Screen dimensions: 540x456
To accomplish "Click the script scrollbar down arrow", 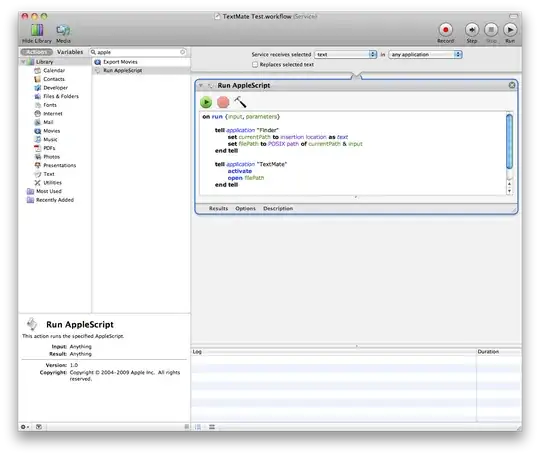I will point(509,190).
